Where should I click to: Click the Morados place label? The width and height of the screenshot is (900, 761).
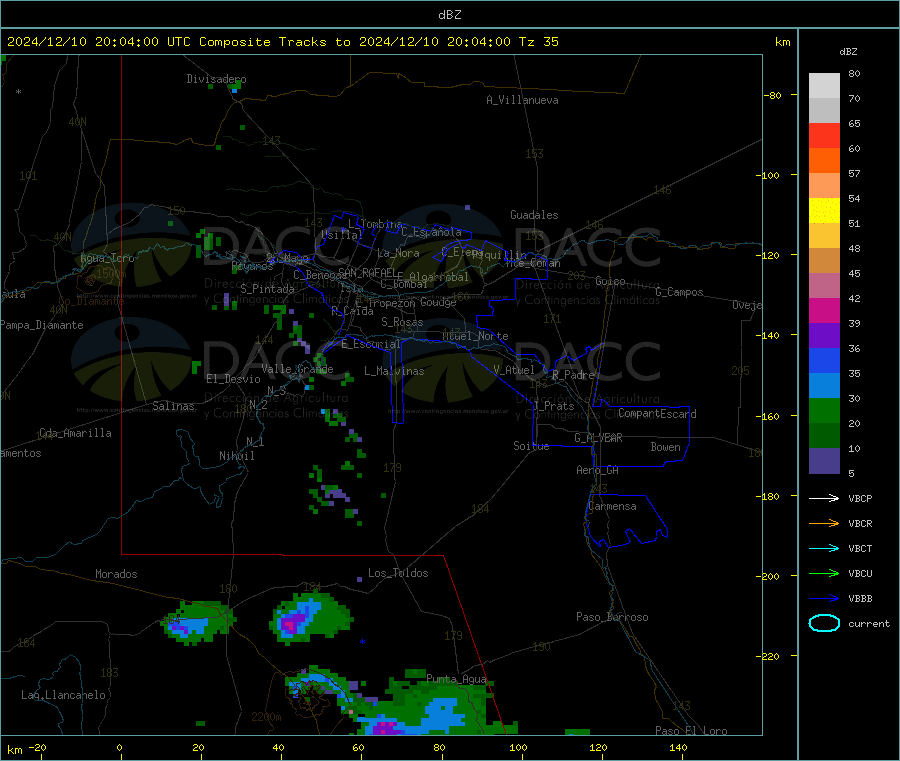coord(117,574)
